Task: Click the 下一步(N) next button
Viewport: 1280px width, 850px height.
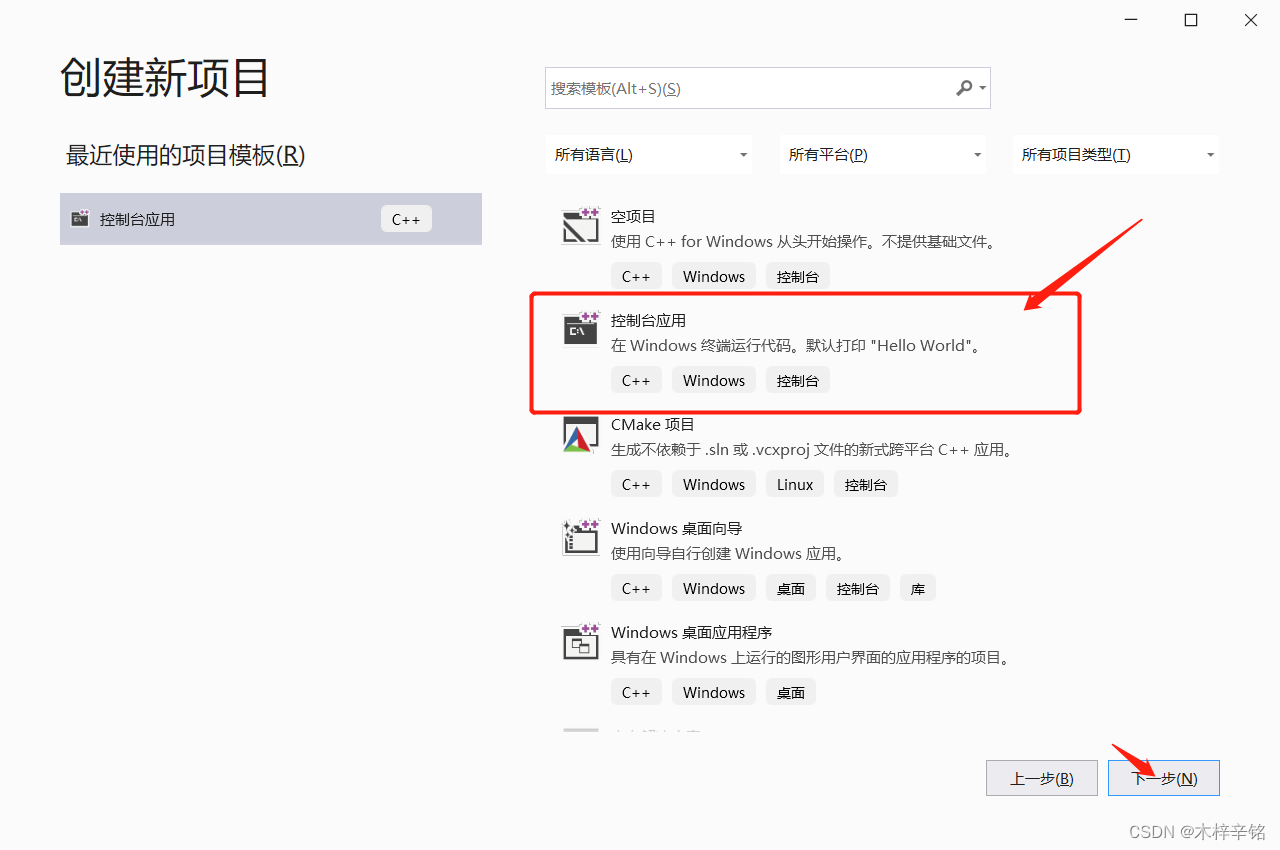Action: pyautogui.click(x=1164, y=778)
